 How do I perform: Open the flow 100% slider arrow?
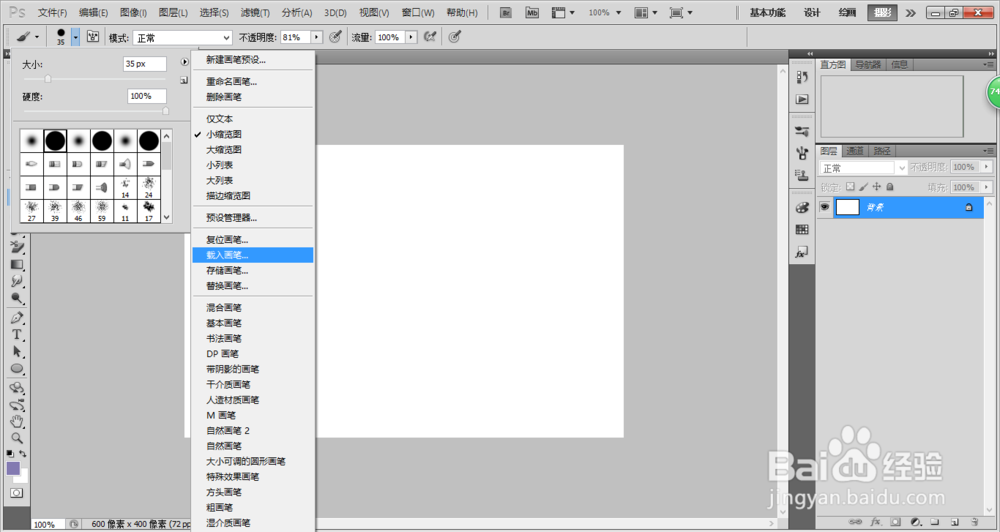point(411,38)
